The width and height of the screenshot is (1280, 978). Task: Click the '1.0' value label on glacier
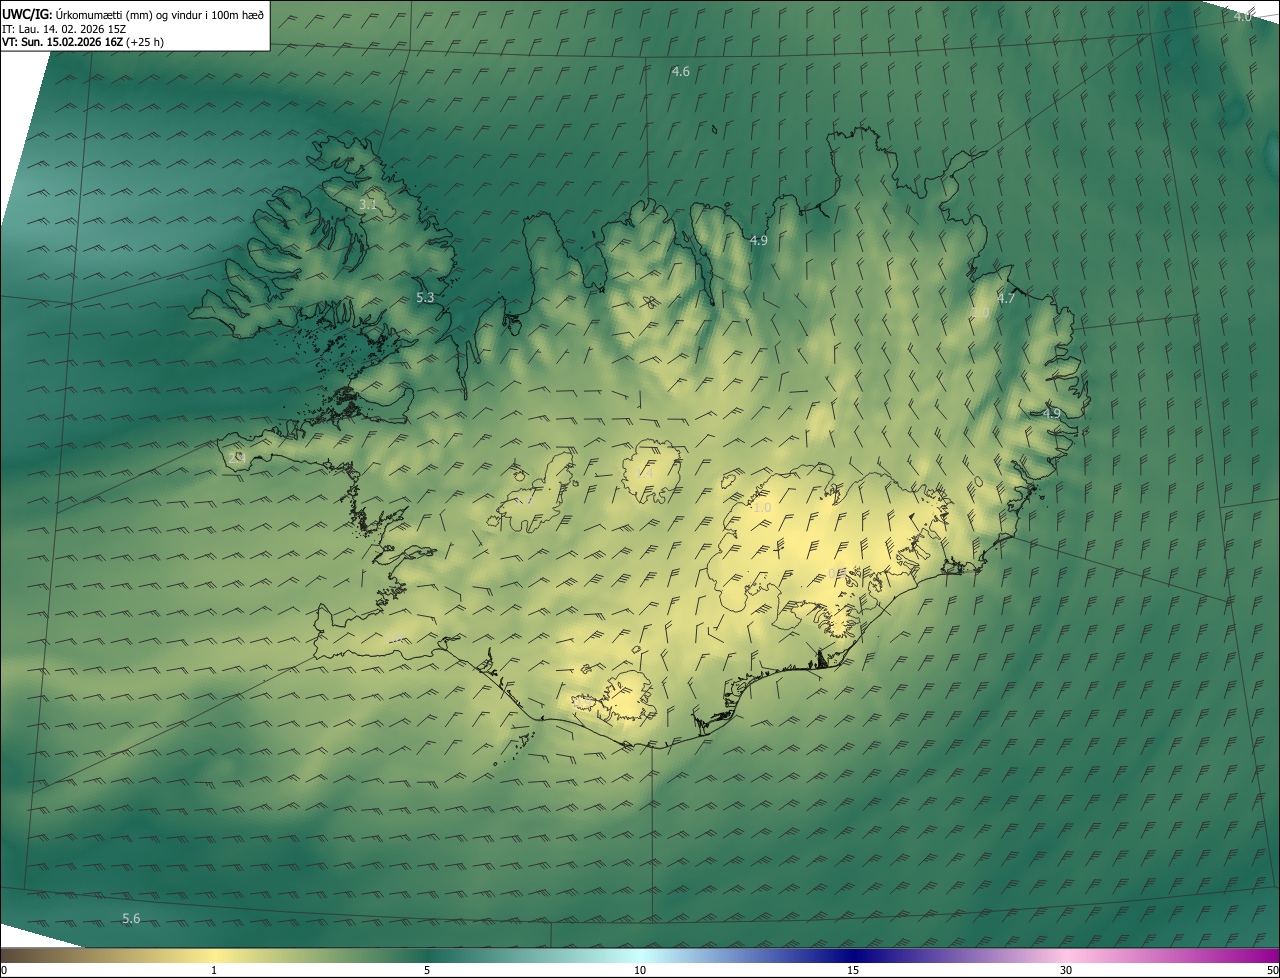click(761, 508)
